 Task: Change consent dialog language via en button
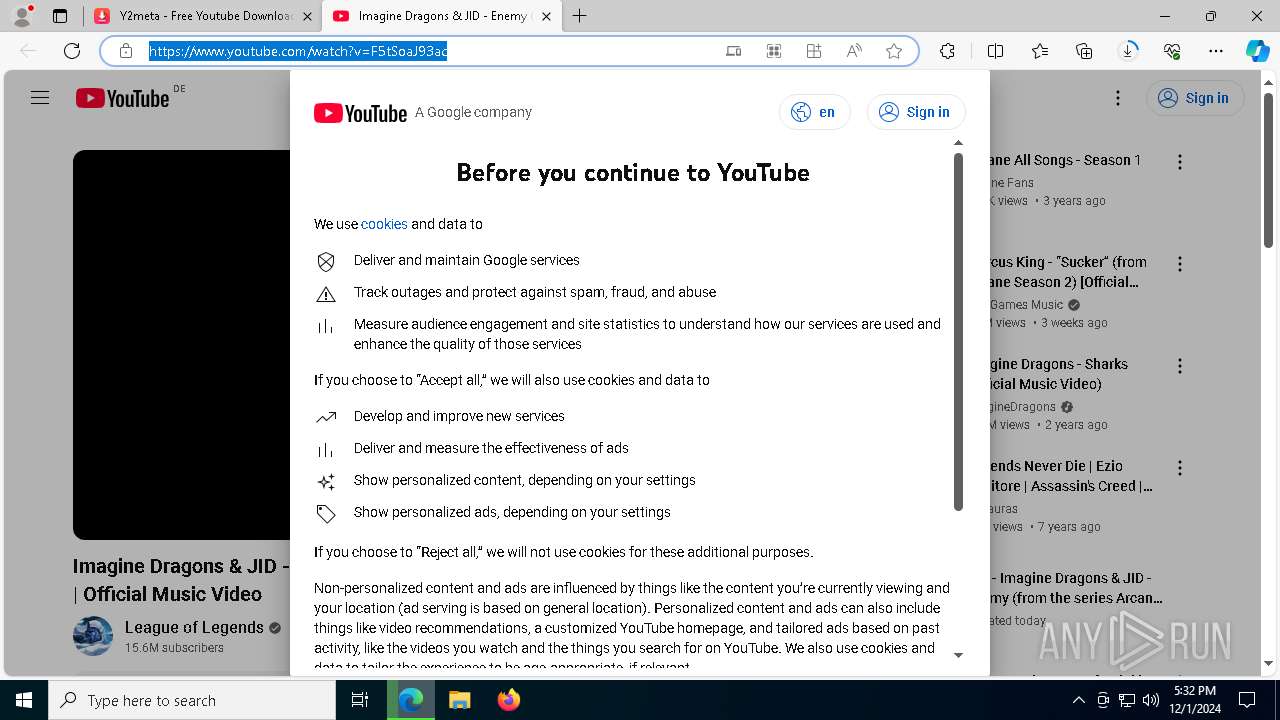pyautogui.click(x=814, y=112)
